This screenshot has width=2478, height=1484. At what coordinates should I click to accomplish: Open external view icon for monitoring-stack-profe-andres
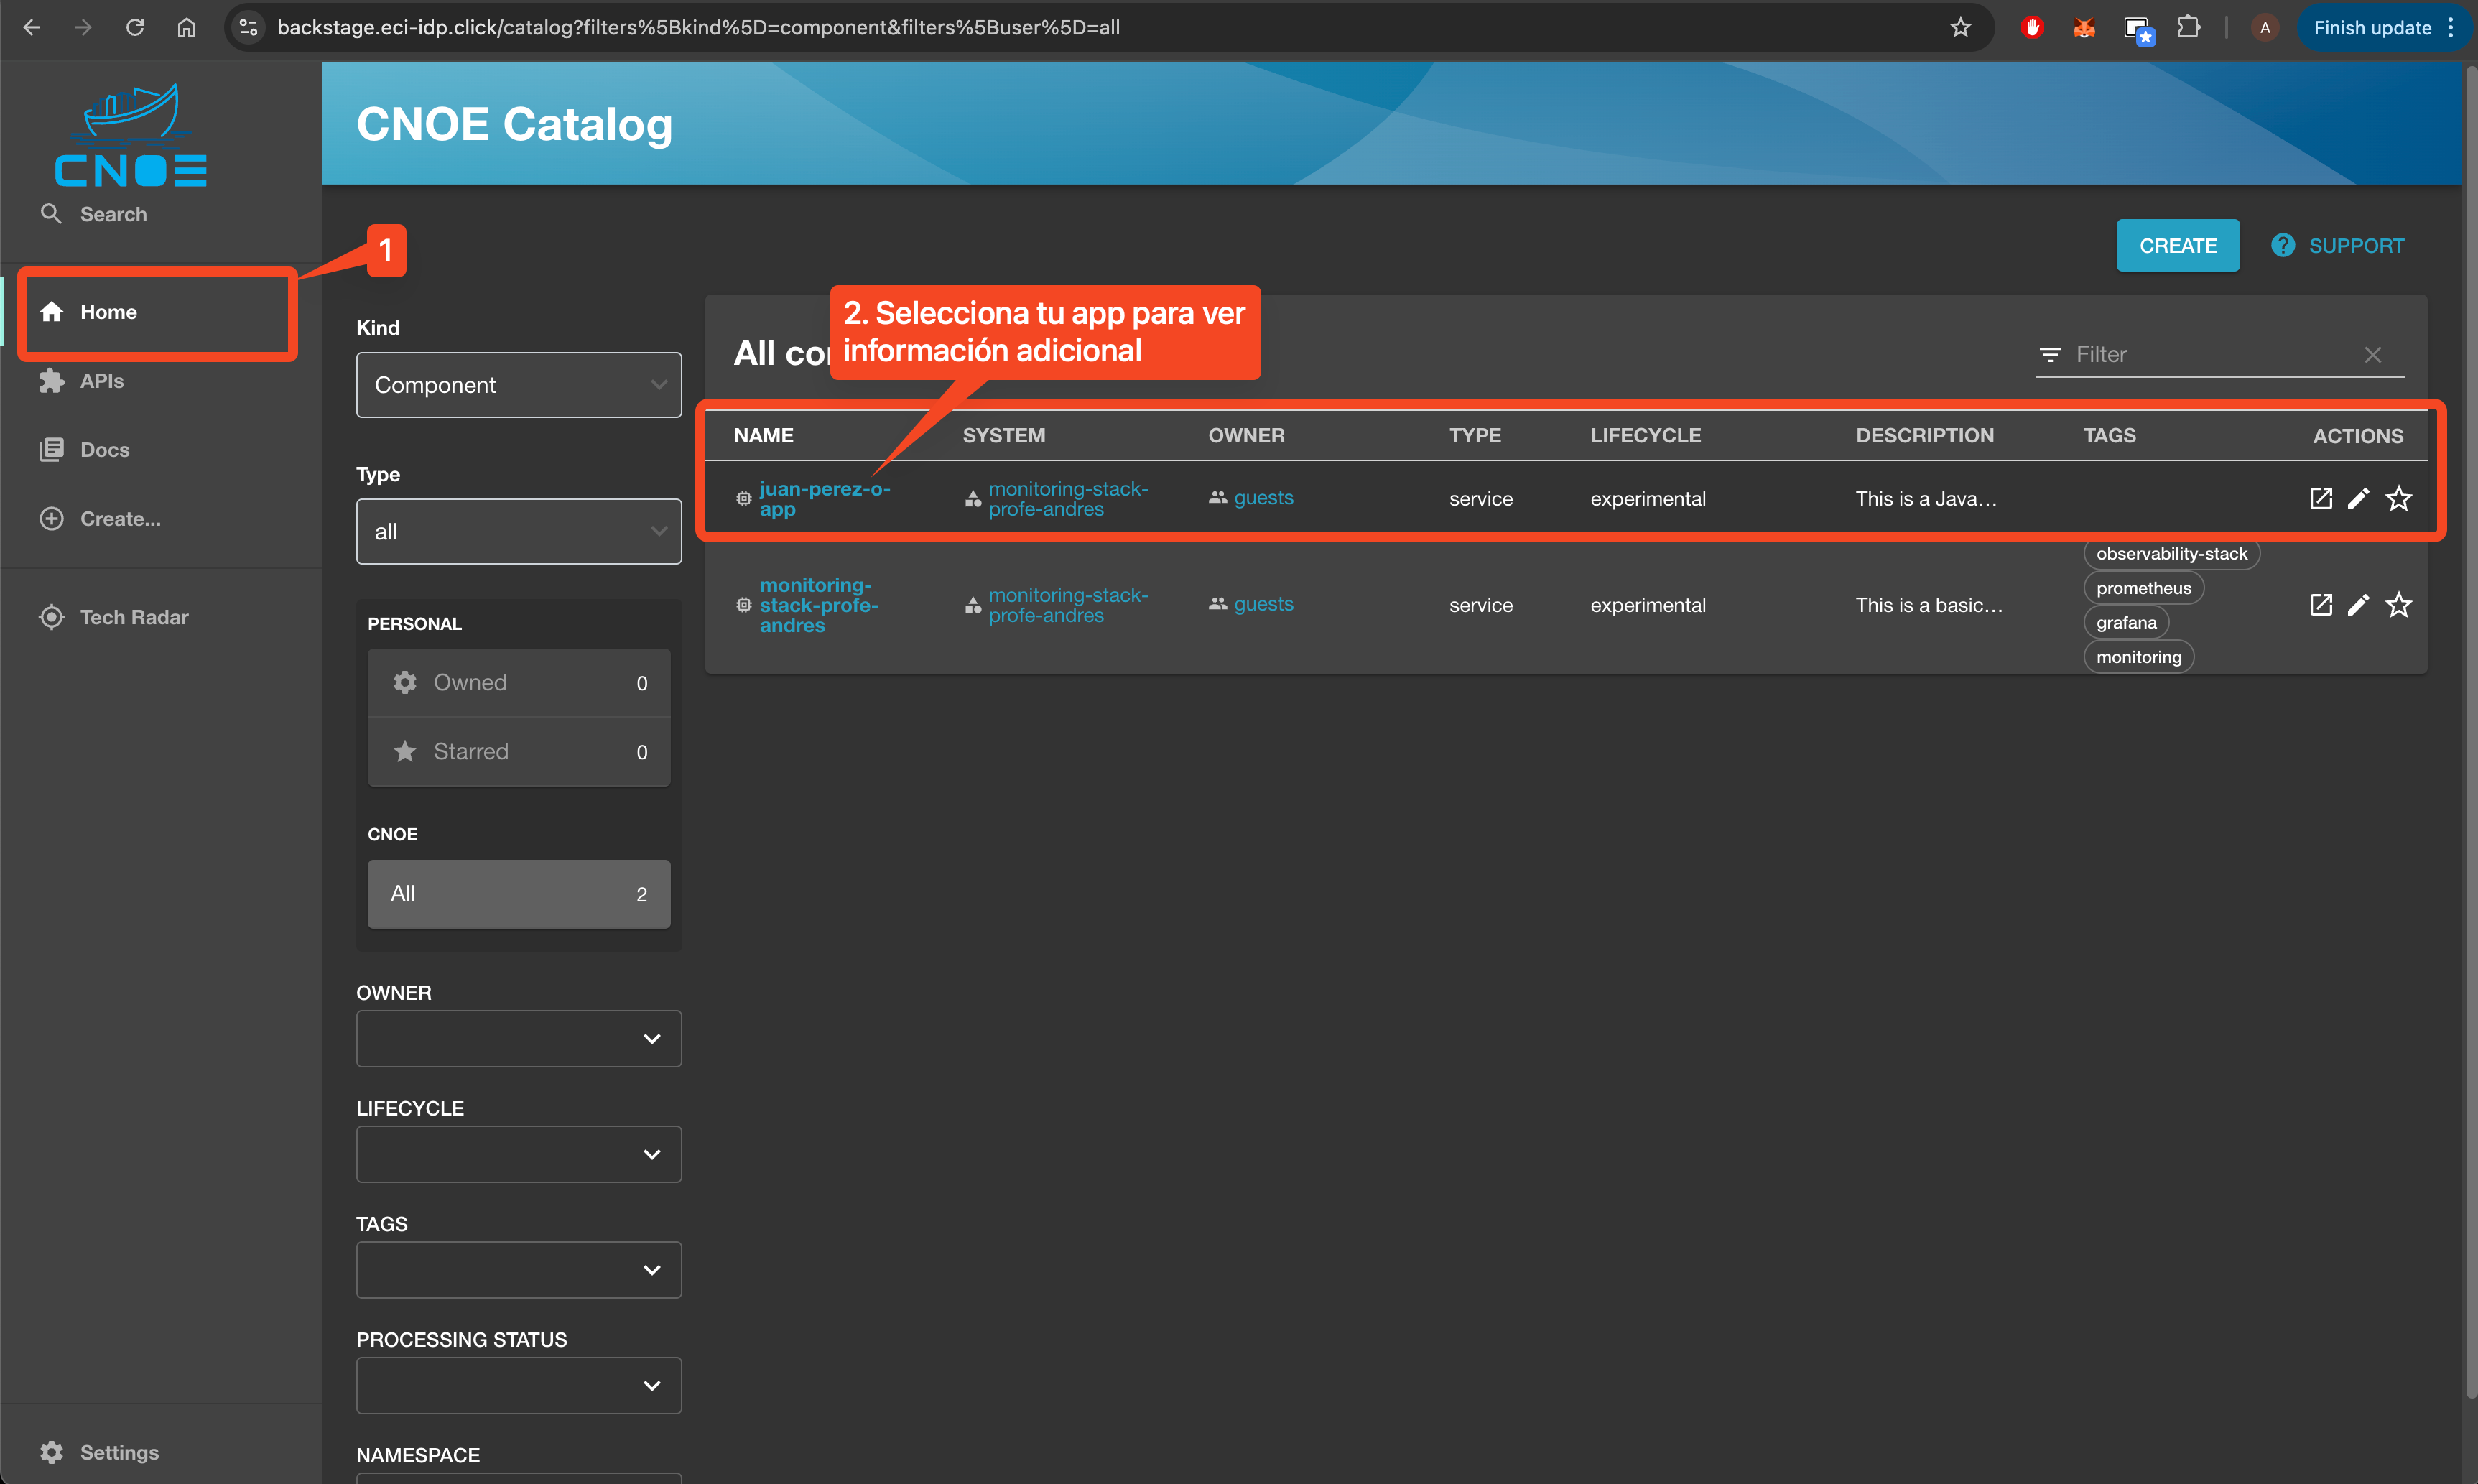click(2320, 604)
